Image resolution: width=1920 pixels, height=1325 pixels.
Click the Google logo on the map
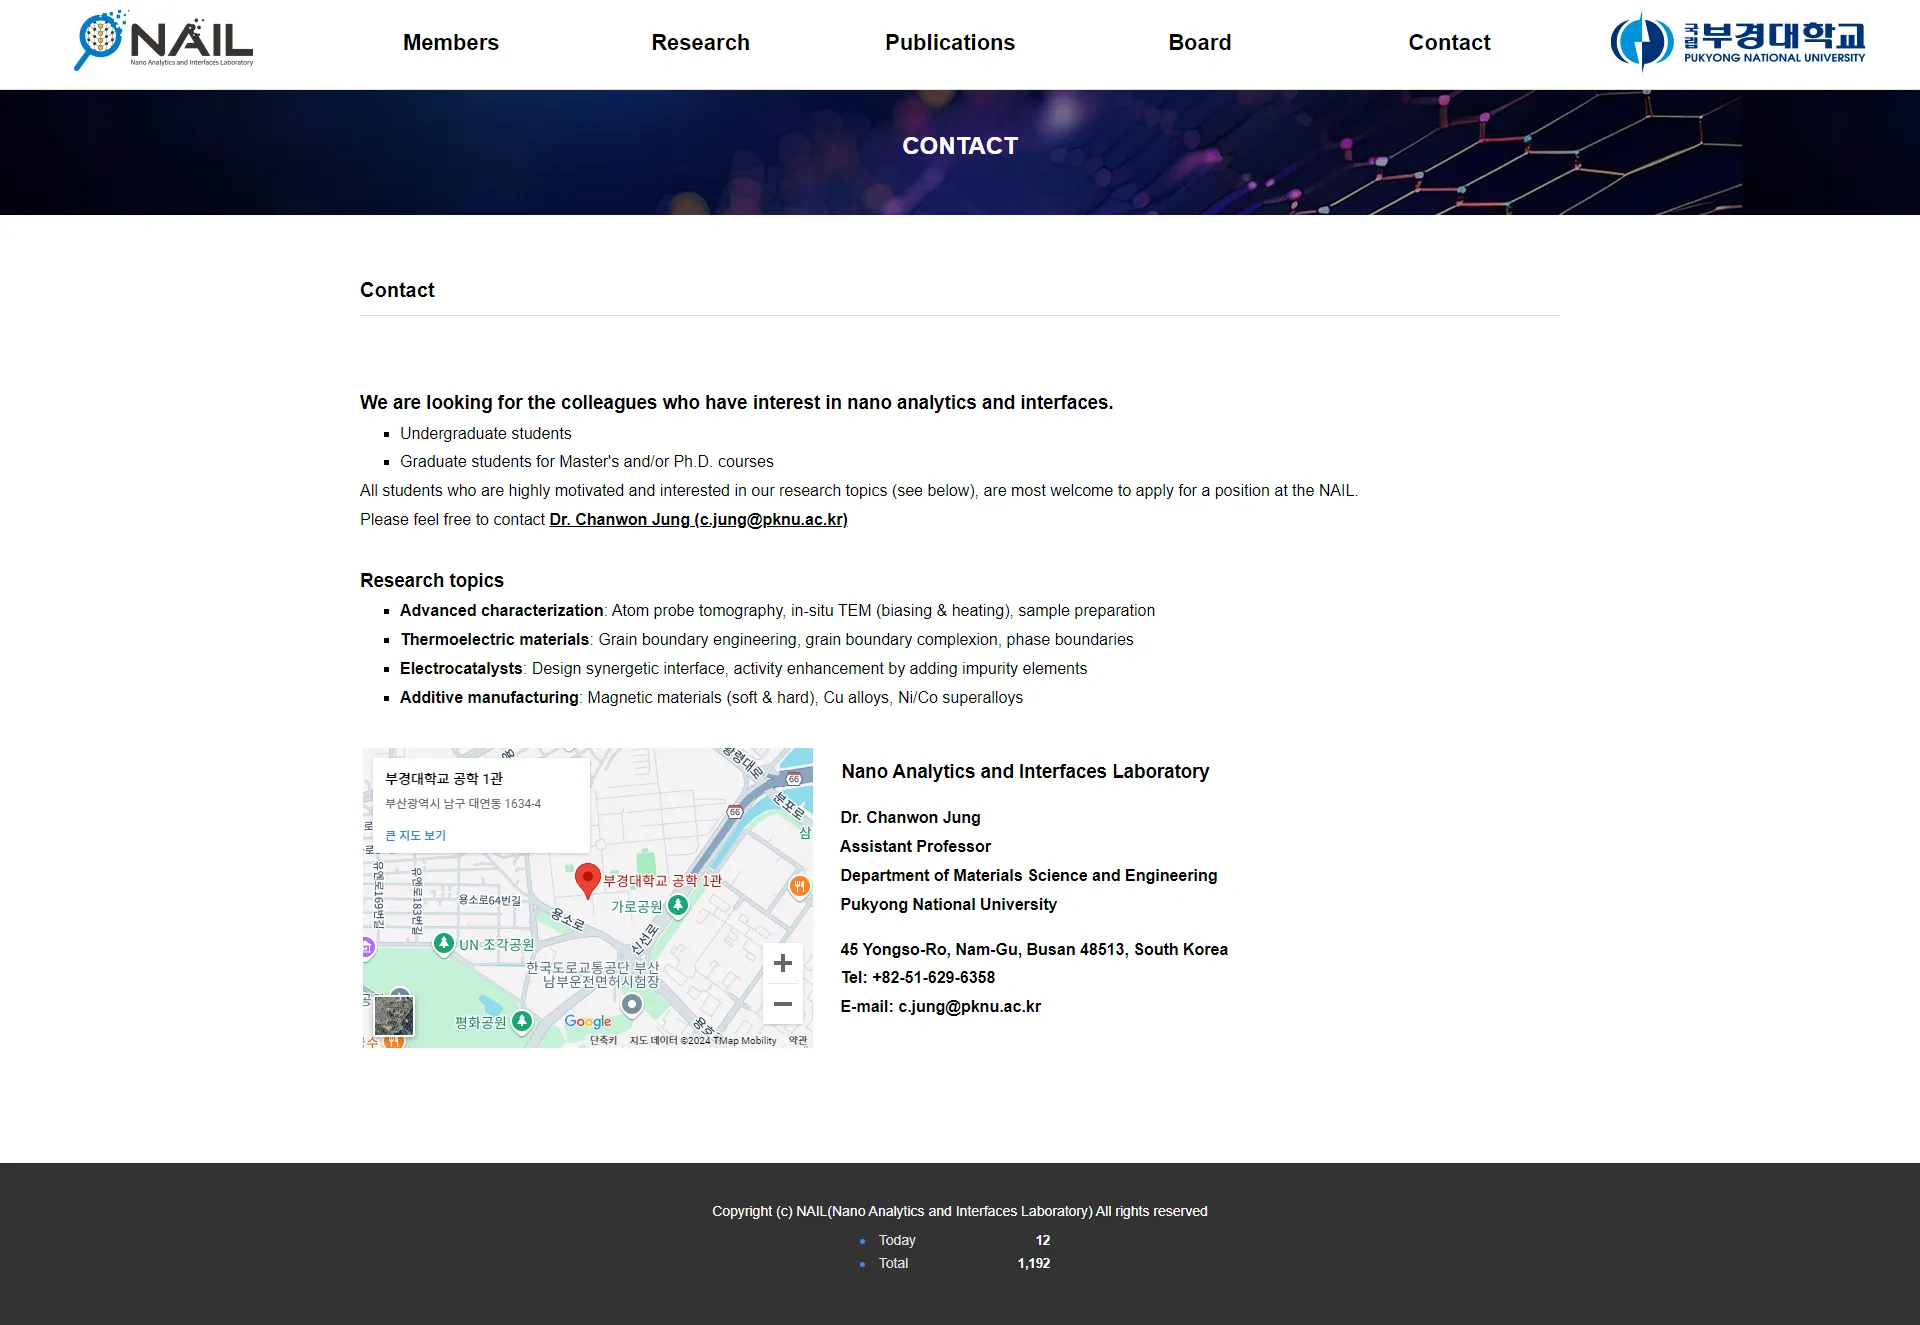tap(588, 1021)
